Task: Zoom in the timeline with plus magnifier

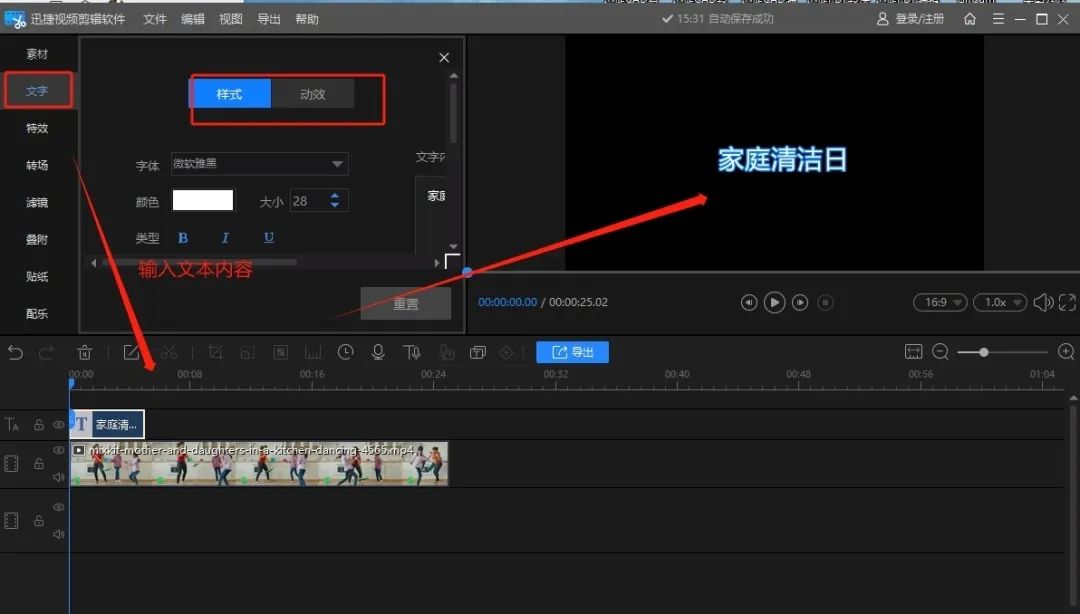Action: (1066, 352)
